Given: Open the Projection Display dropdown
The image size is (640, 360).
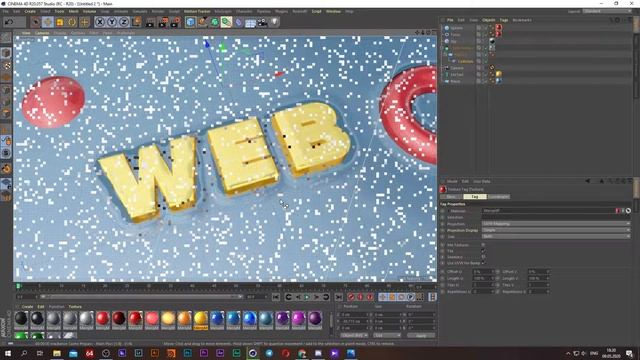Looking at the screenshot, I should point(556,230).
